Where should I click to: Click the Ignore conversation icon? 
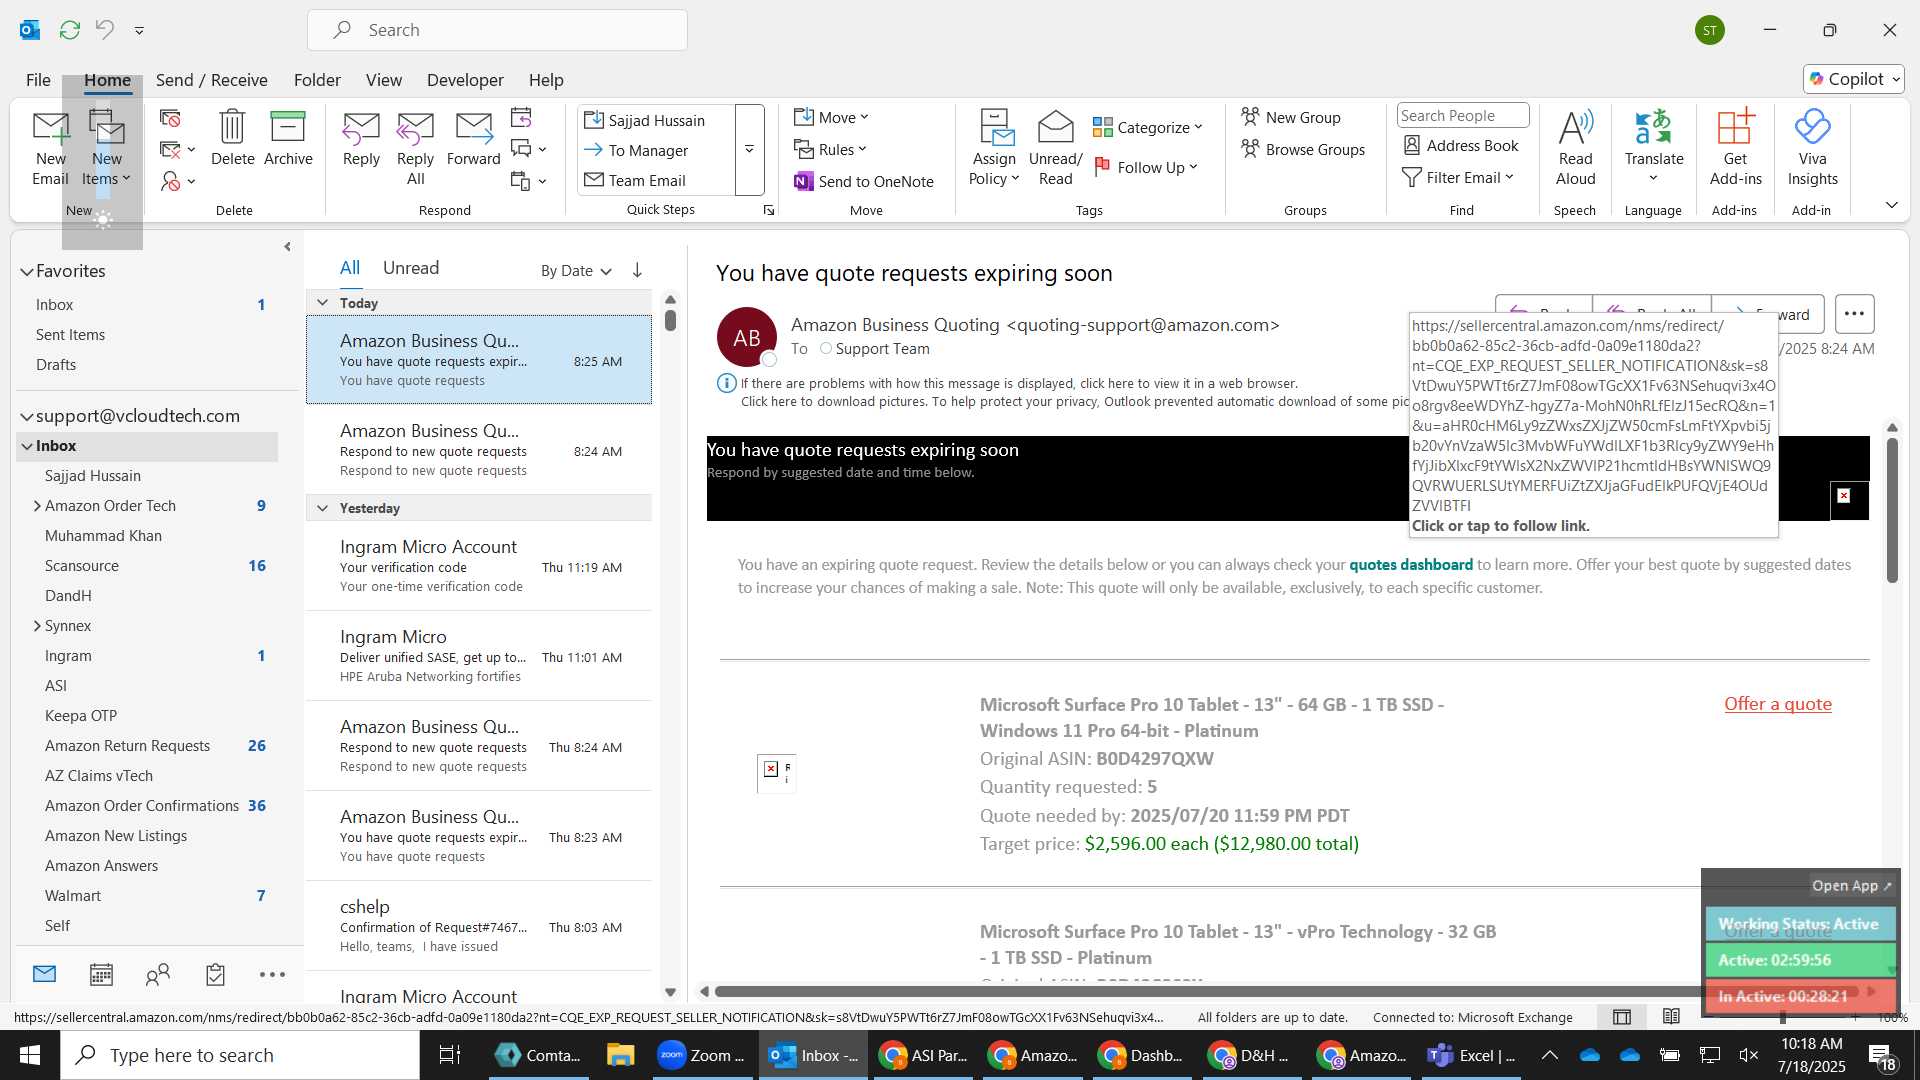170,118
